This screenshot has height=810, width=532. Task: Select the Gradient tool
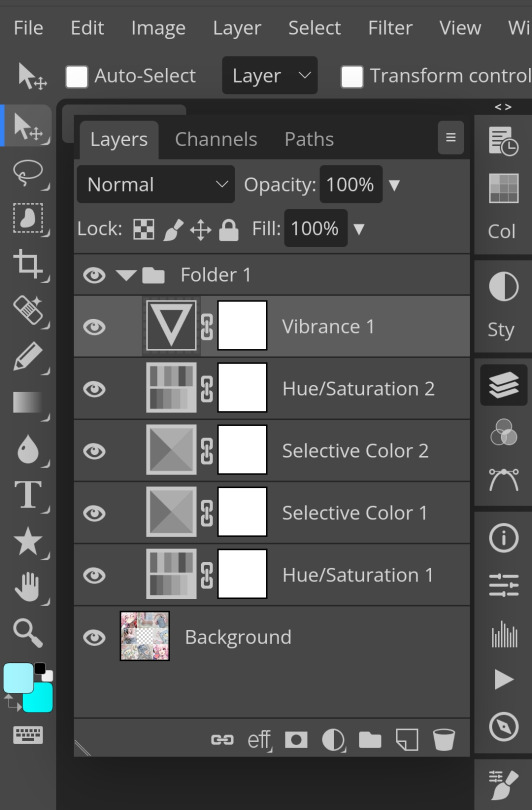(x=28, y=402)
